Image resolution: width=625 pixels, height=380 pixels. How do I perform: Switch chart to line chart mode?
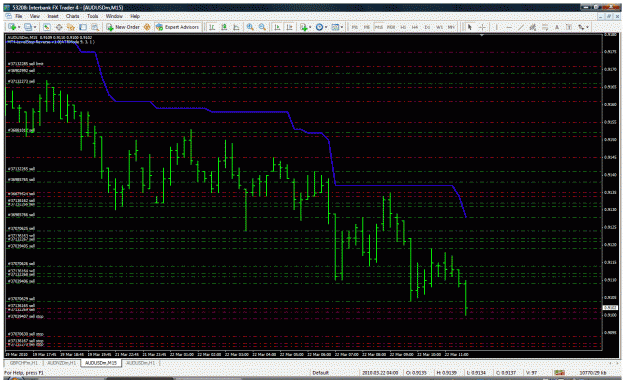point(236,27)
